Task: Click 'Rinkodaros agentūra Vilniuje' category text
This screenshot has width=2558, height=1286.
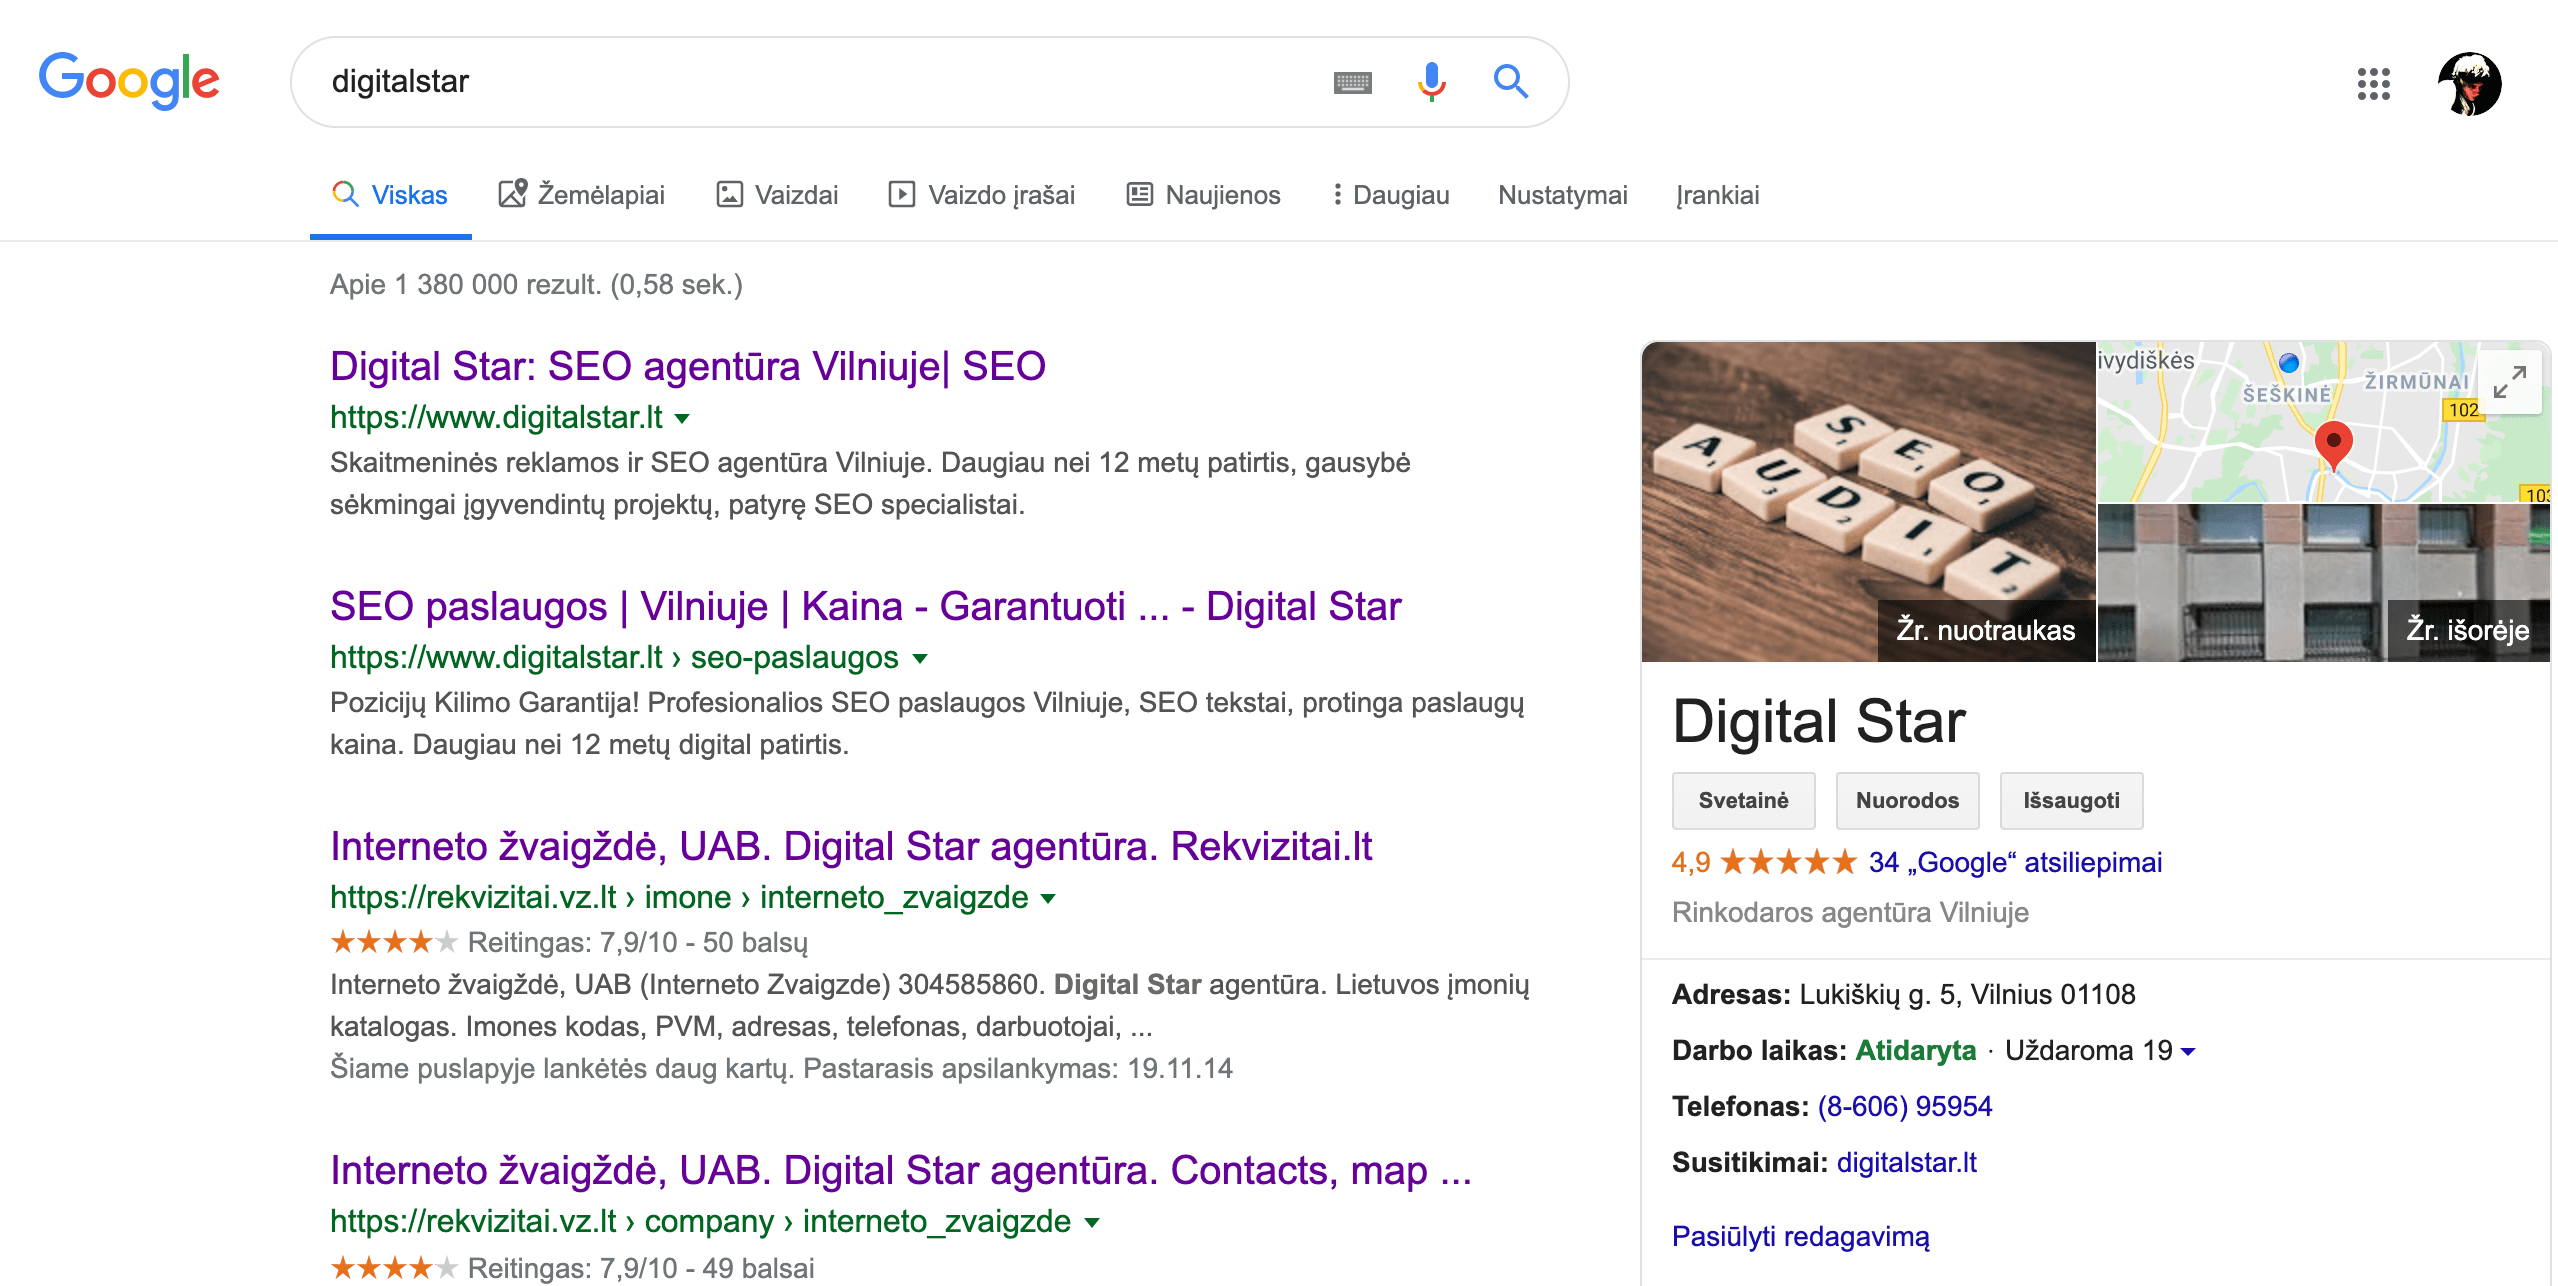Action: click(1850, 912)
